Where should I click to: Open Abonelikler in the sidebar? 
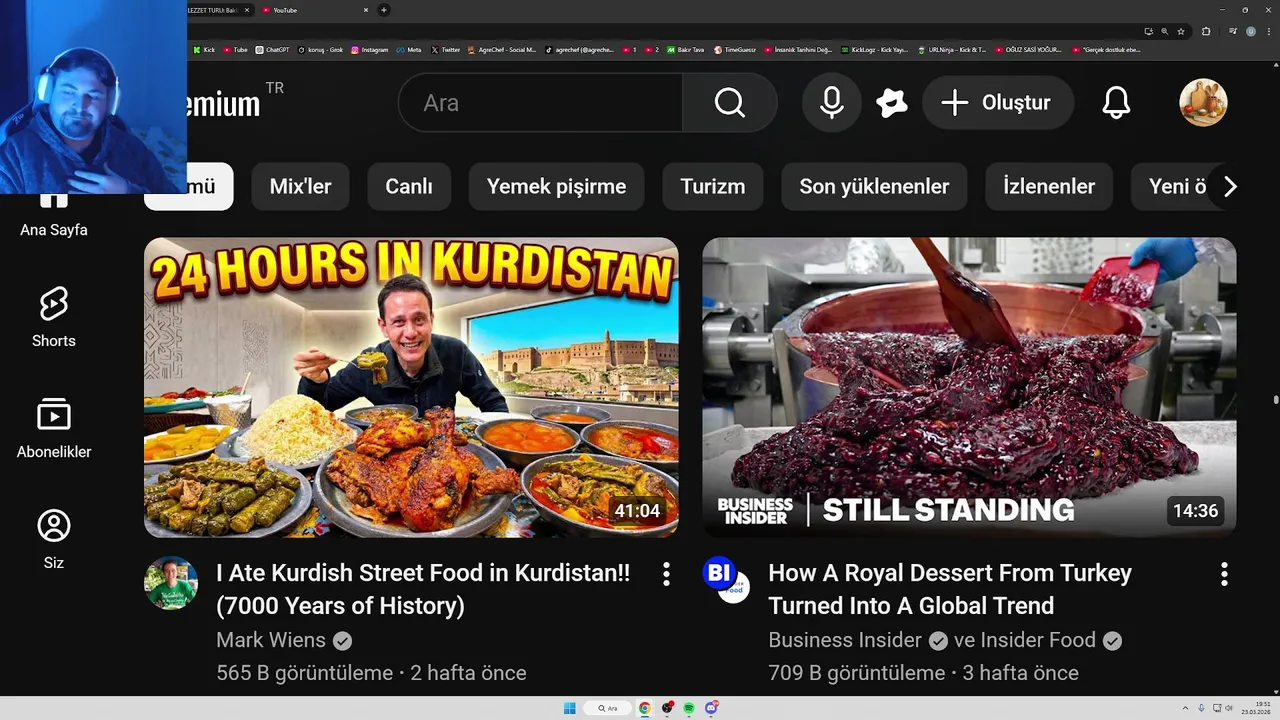(x=54, y=429)
